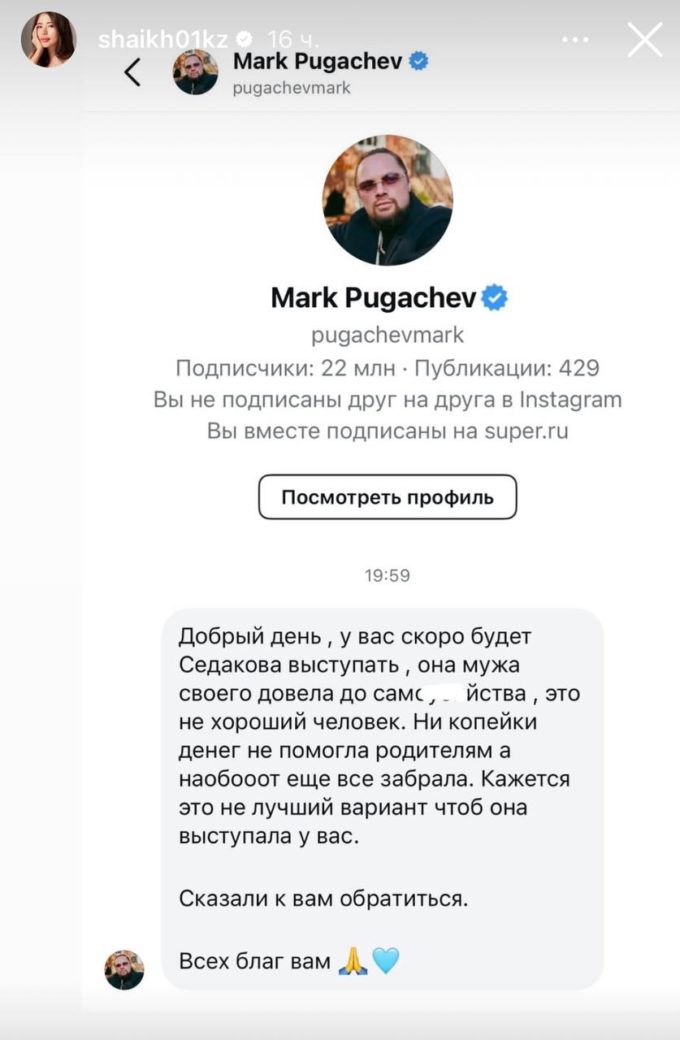This screenshot has width=680, height=1040.
Task: Close the story with the X icon
Action: click(x=645, y=40)
